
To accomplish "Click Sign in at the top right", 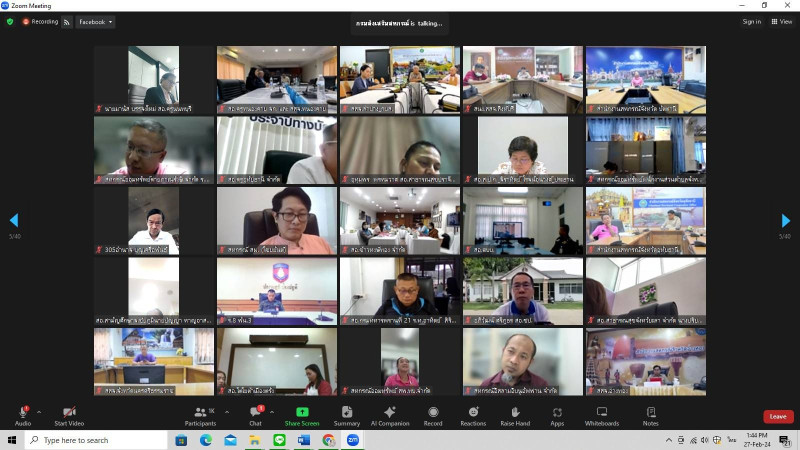I will (x=751, y=21).
